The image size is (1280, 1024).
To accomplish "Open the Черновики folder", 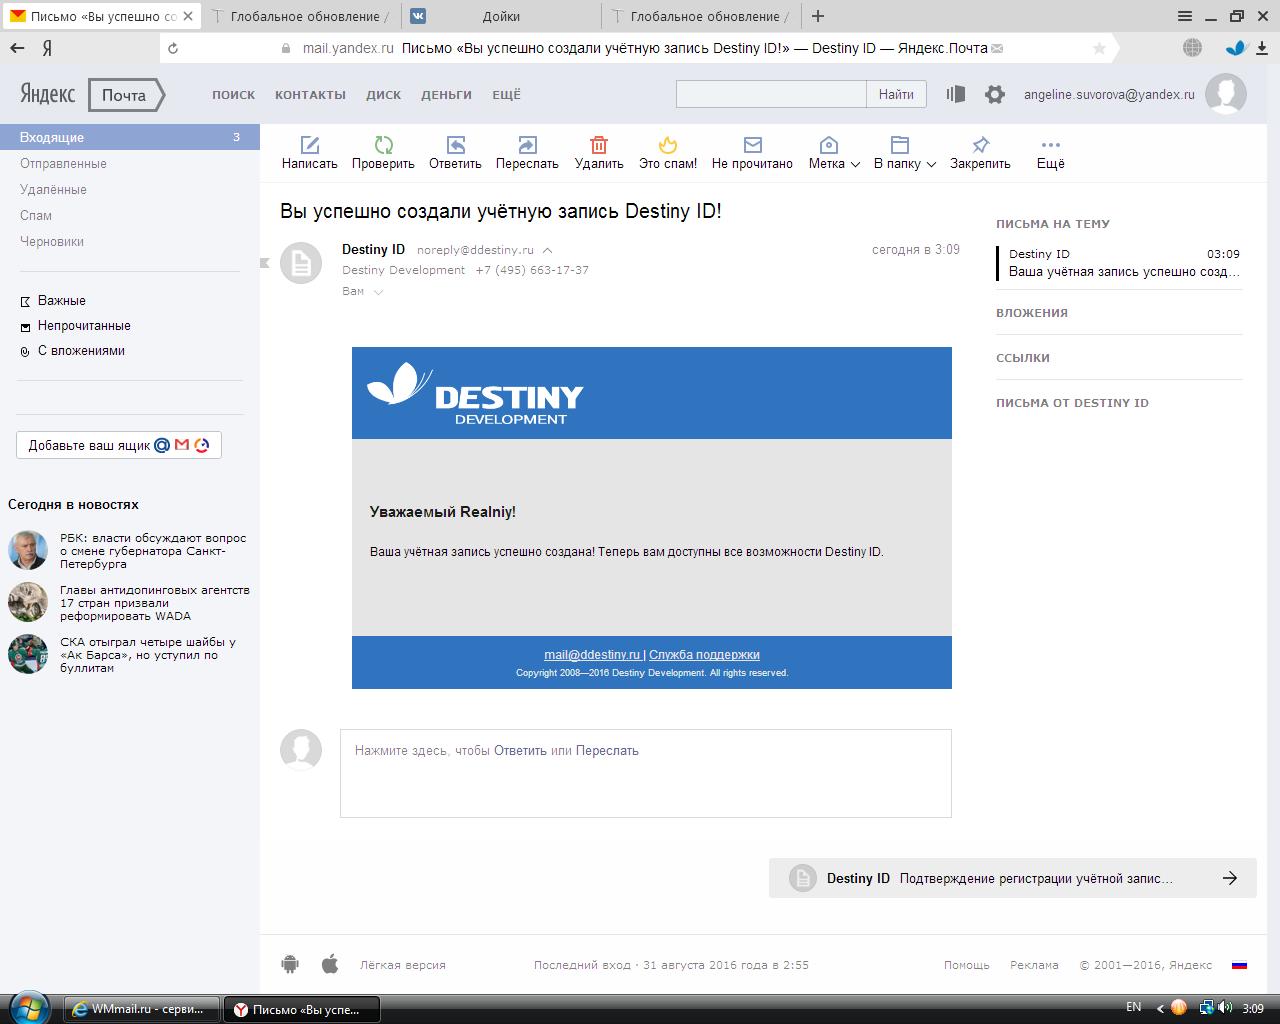I will [x=52, y=241].
